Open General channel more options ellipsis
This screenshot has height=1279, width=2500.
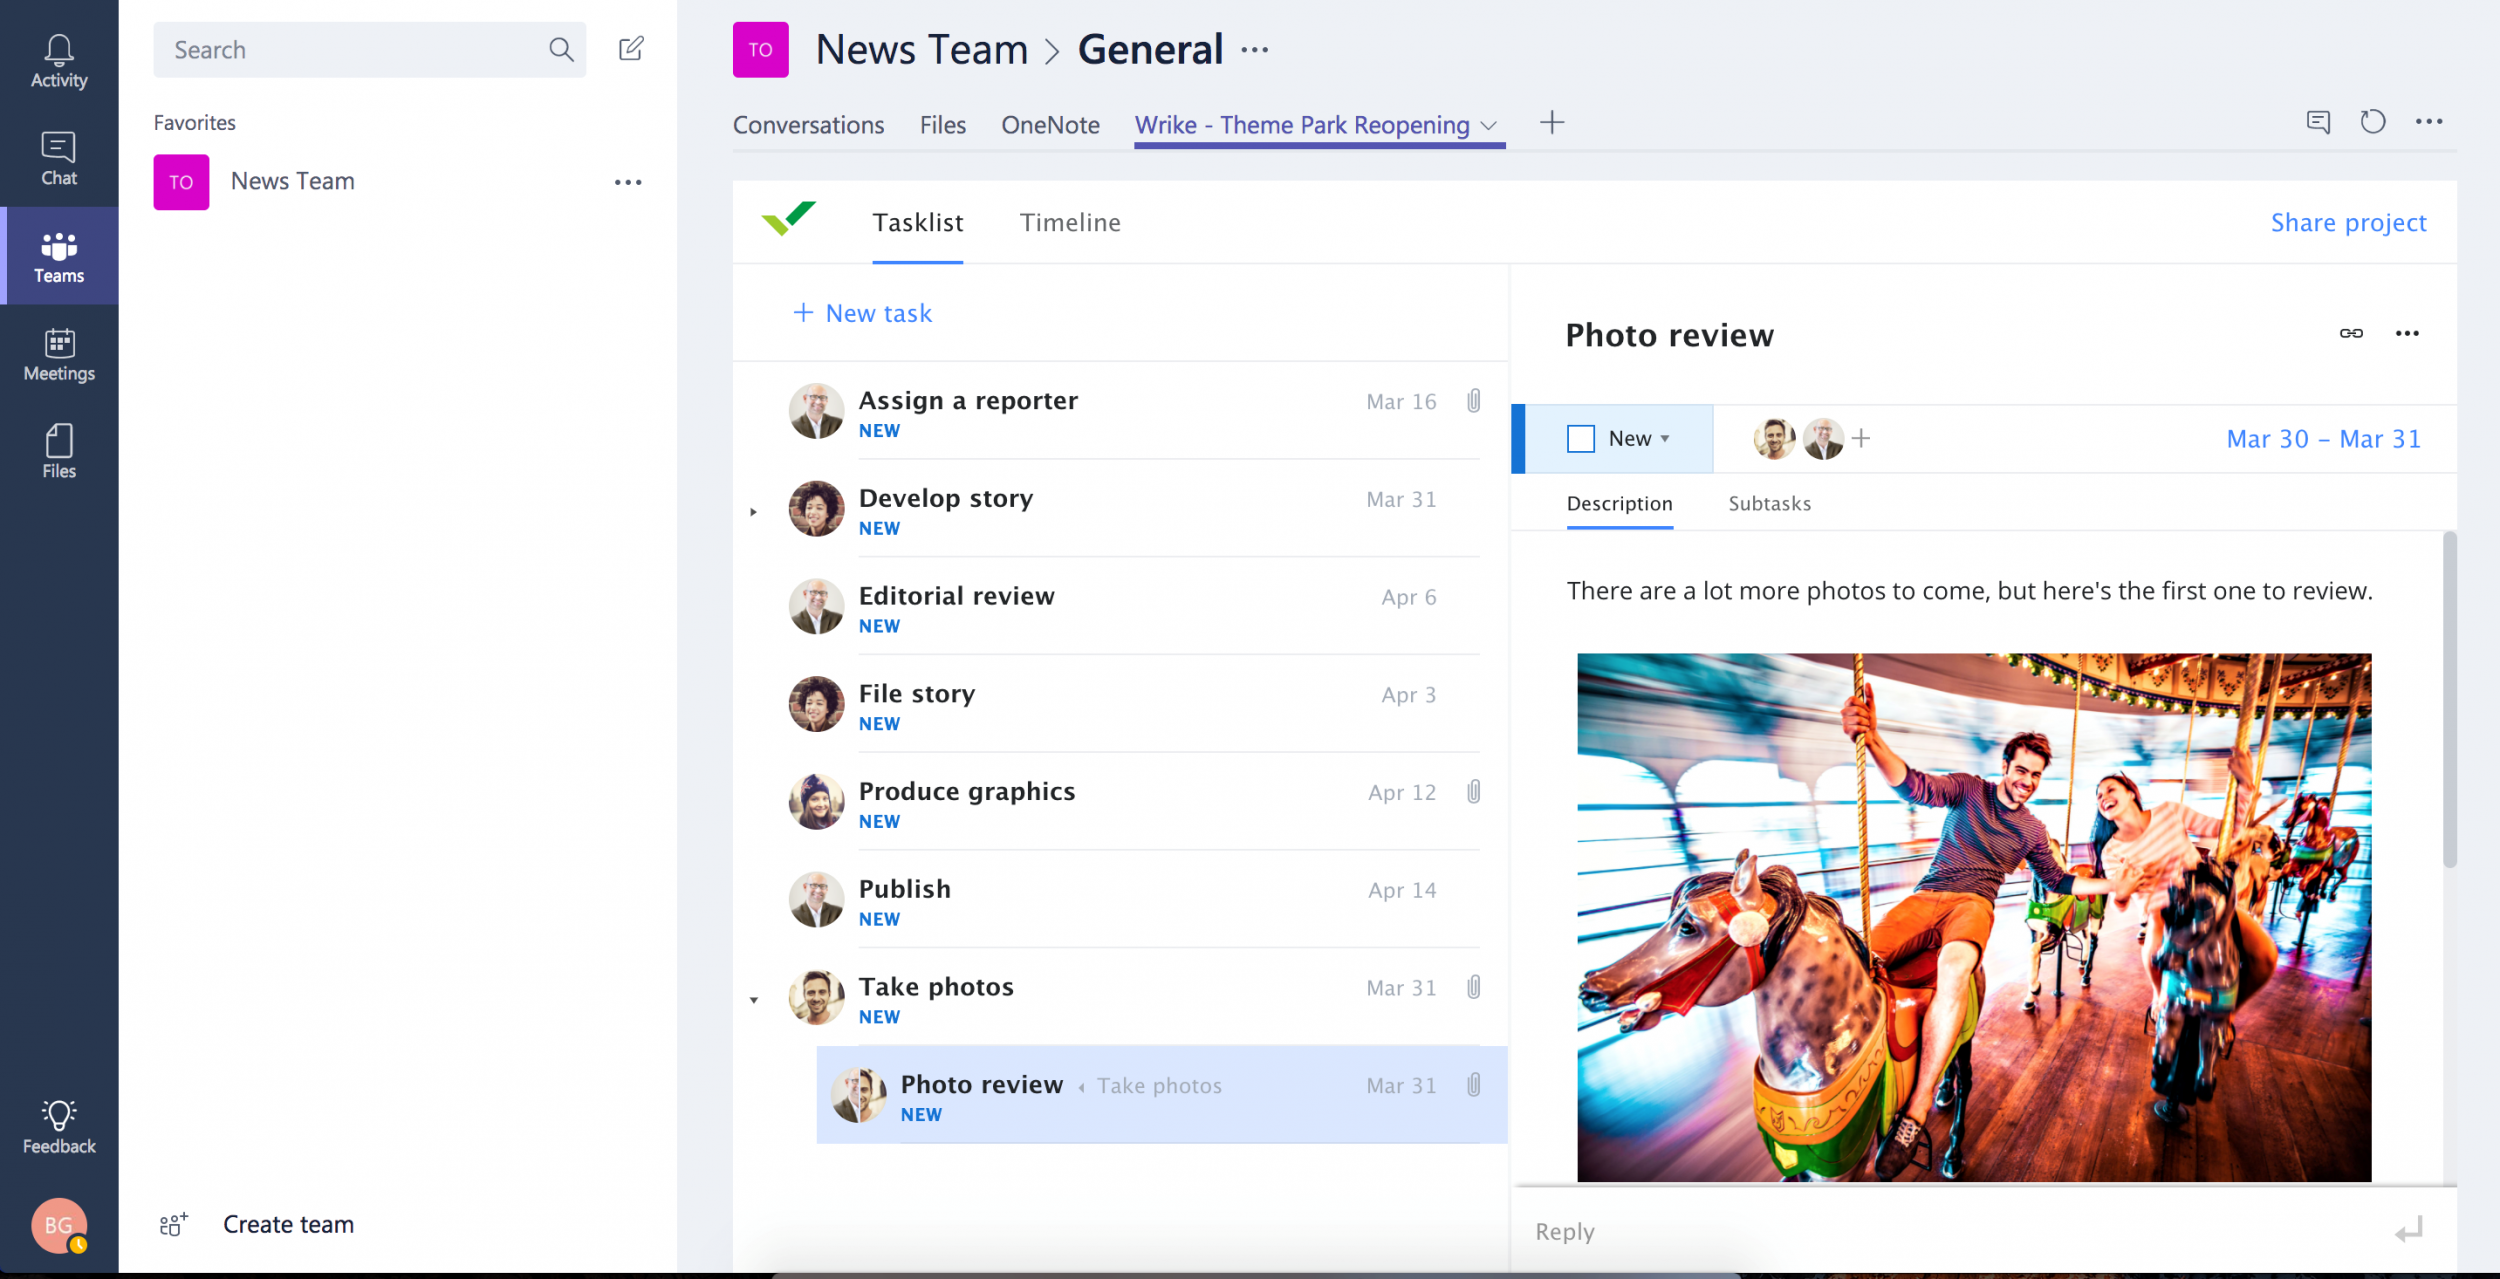click(1255, 49)
